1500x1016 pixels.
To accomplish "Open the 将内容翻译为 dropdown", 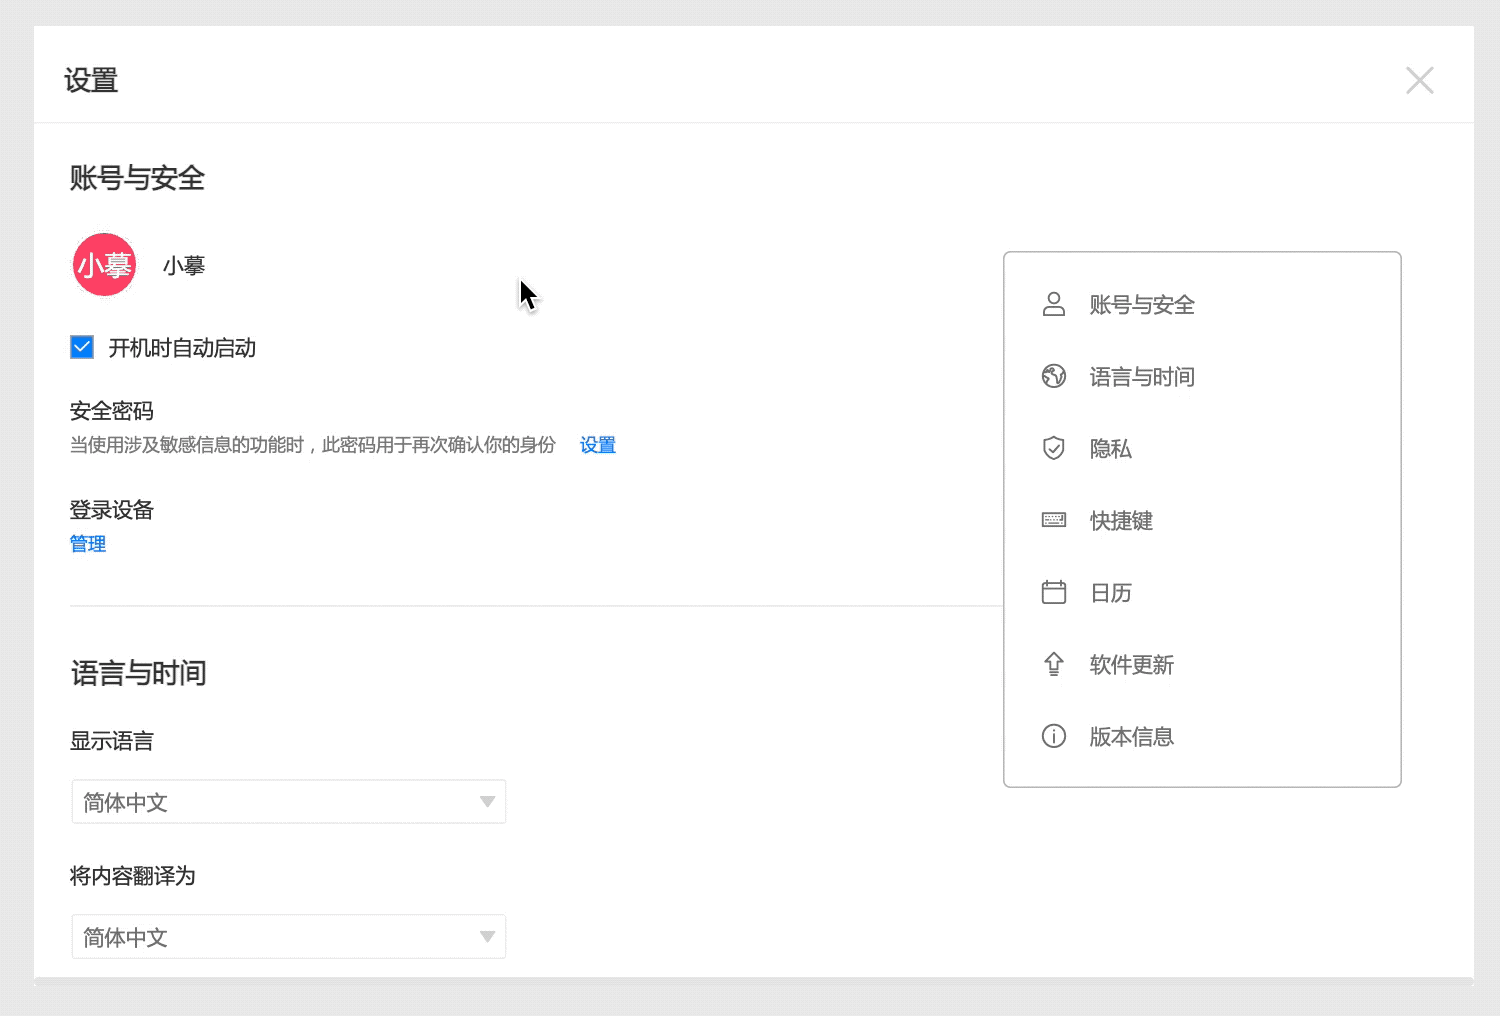I will point(288,937).
